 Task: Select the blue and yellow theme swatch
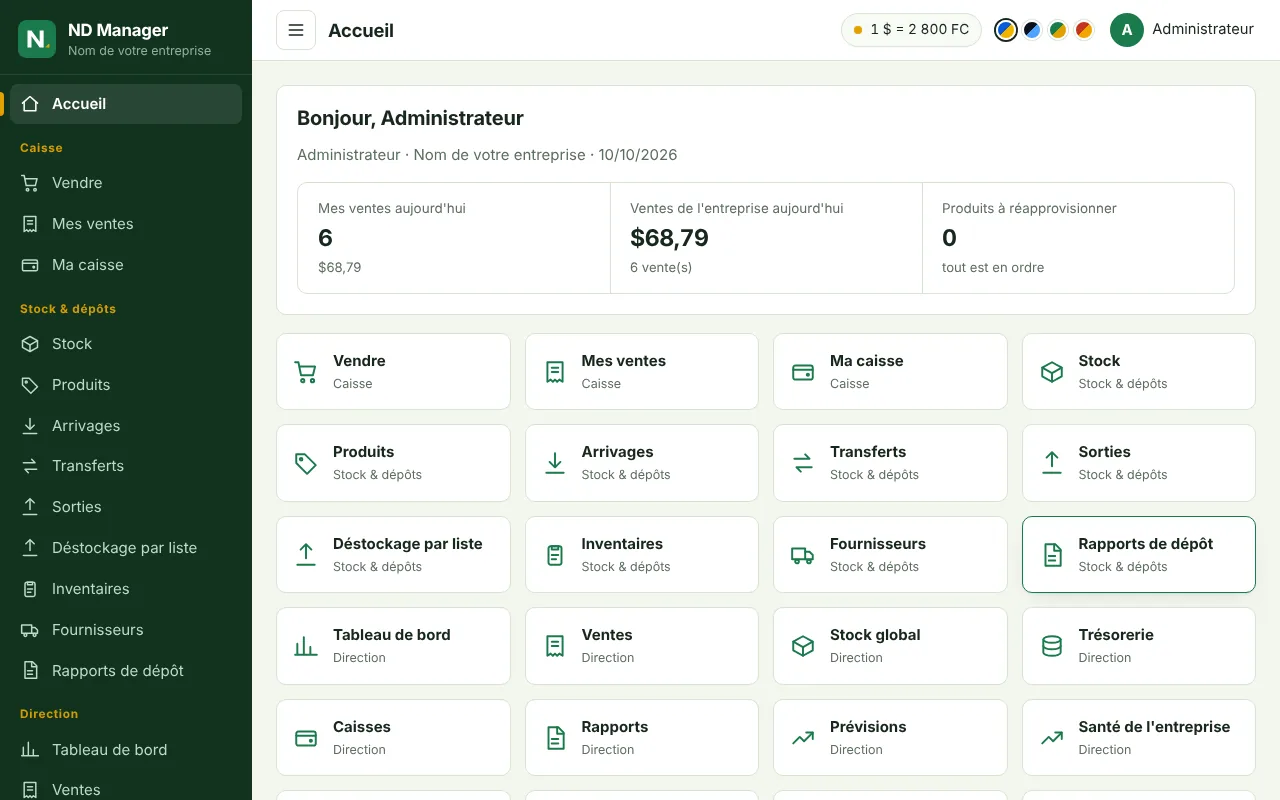[1006, 30]
